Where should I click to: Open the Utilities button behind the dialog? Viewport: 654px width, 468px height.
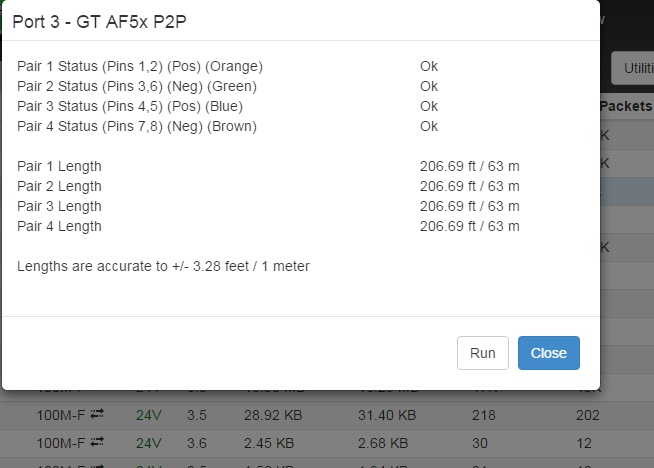pyautogui.click(x=634, y=68)
